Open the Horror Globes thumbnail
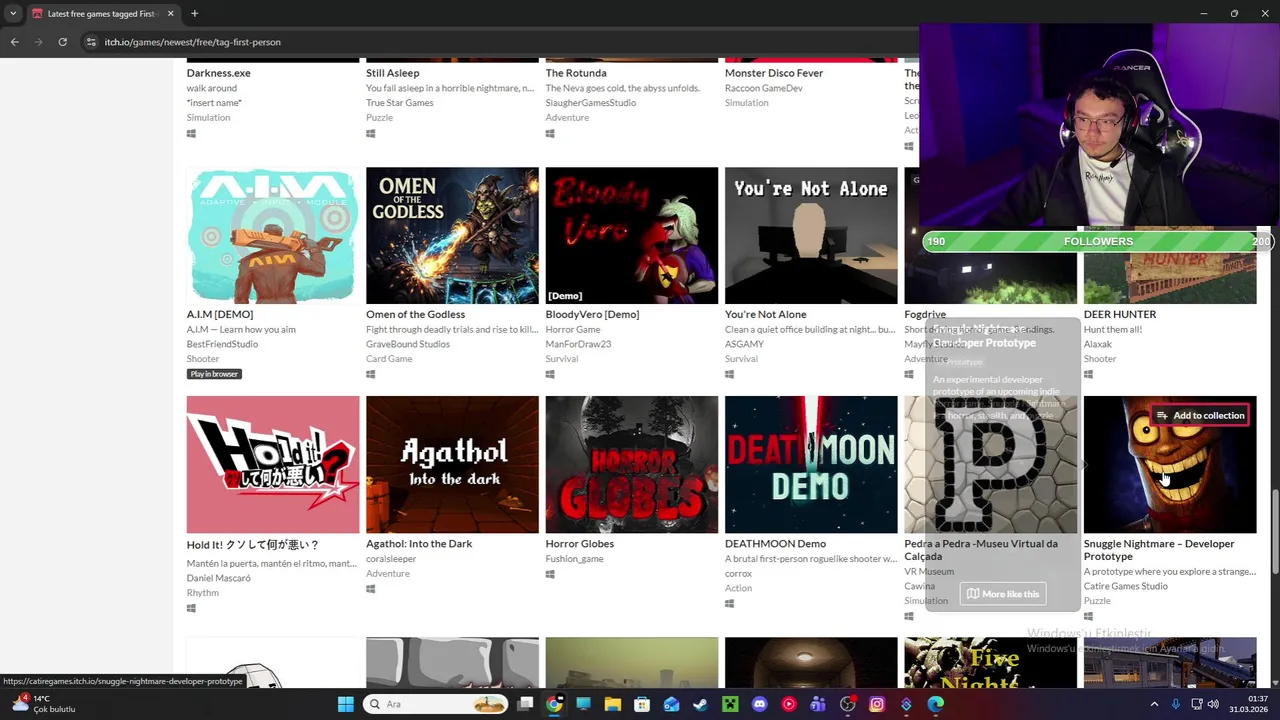The image size is (1280, 720). (x=632, y=465)
